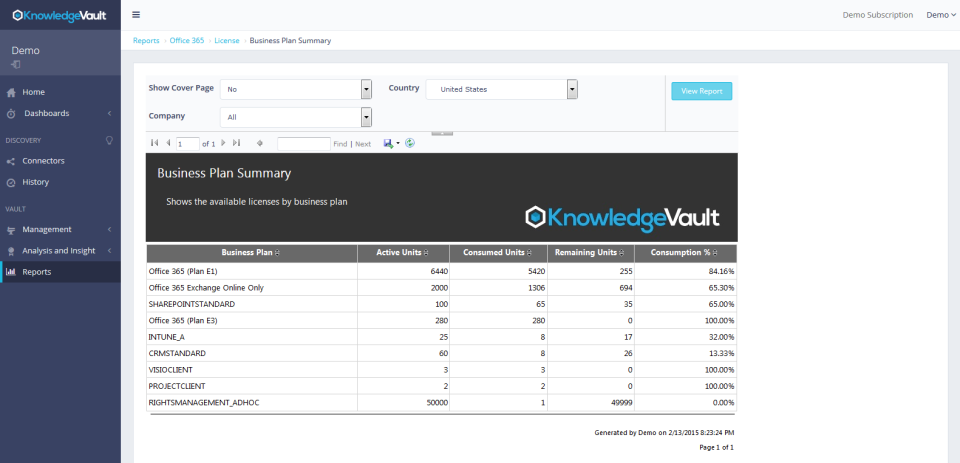Click the Next search link
The image size is (960, 463).
point(363,144)
